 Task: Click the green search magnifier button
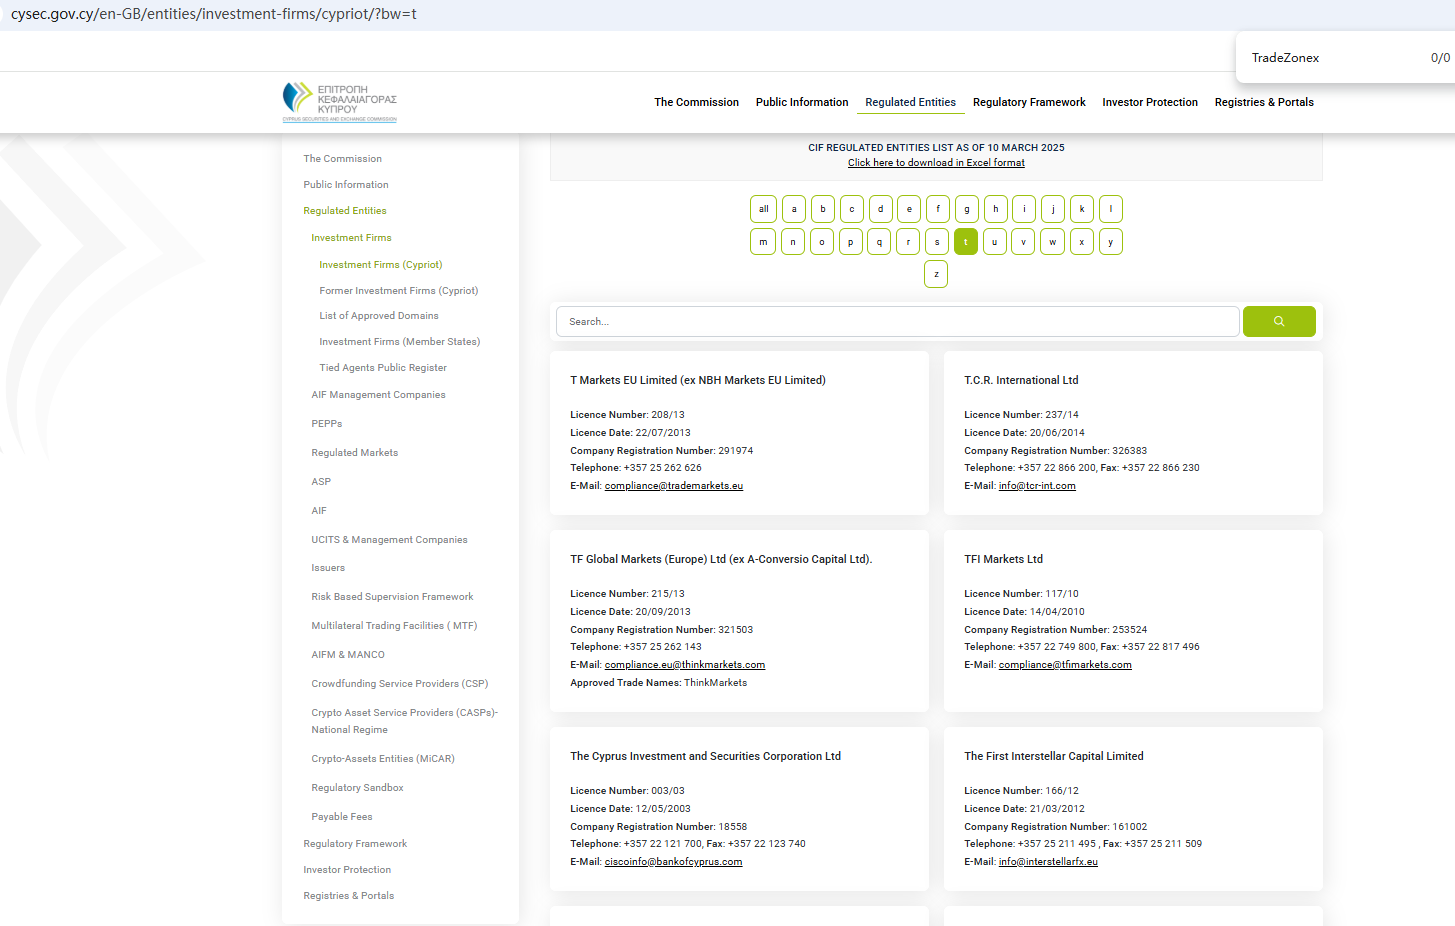click(x=1278, y=322)
